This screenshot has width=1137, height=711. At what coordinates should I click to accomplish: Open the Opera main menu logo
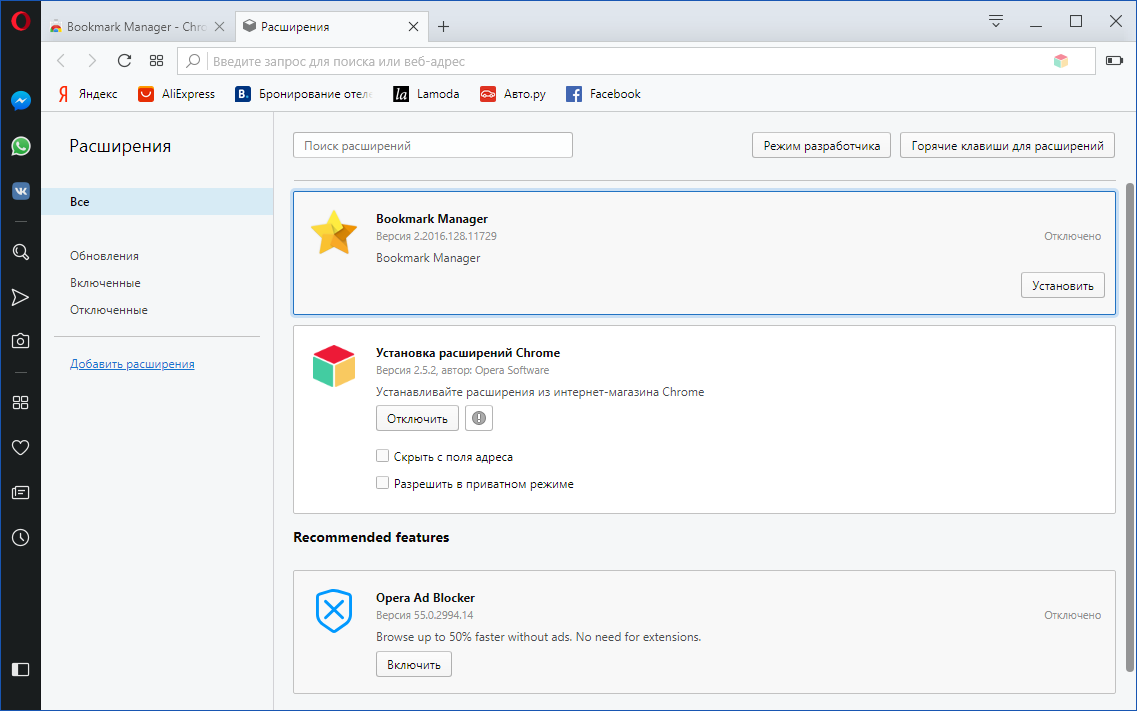coord(20,21)
